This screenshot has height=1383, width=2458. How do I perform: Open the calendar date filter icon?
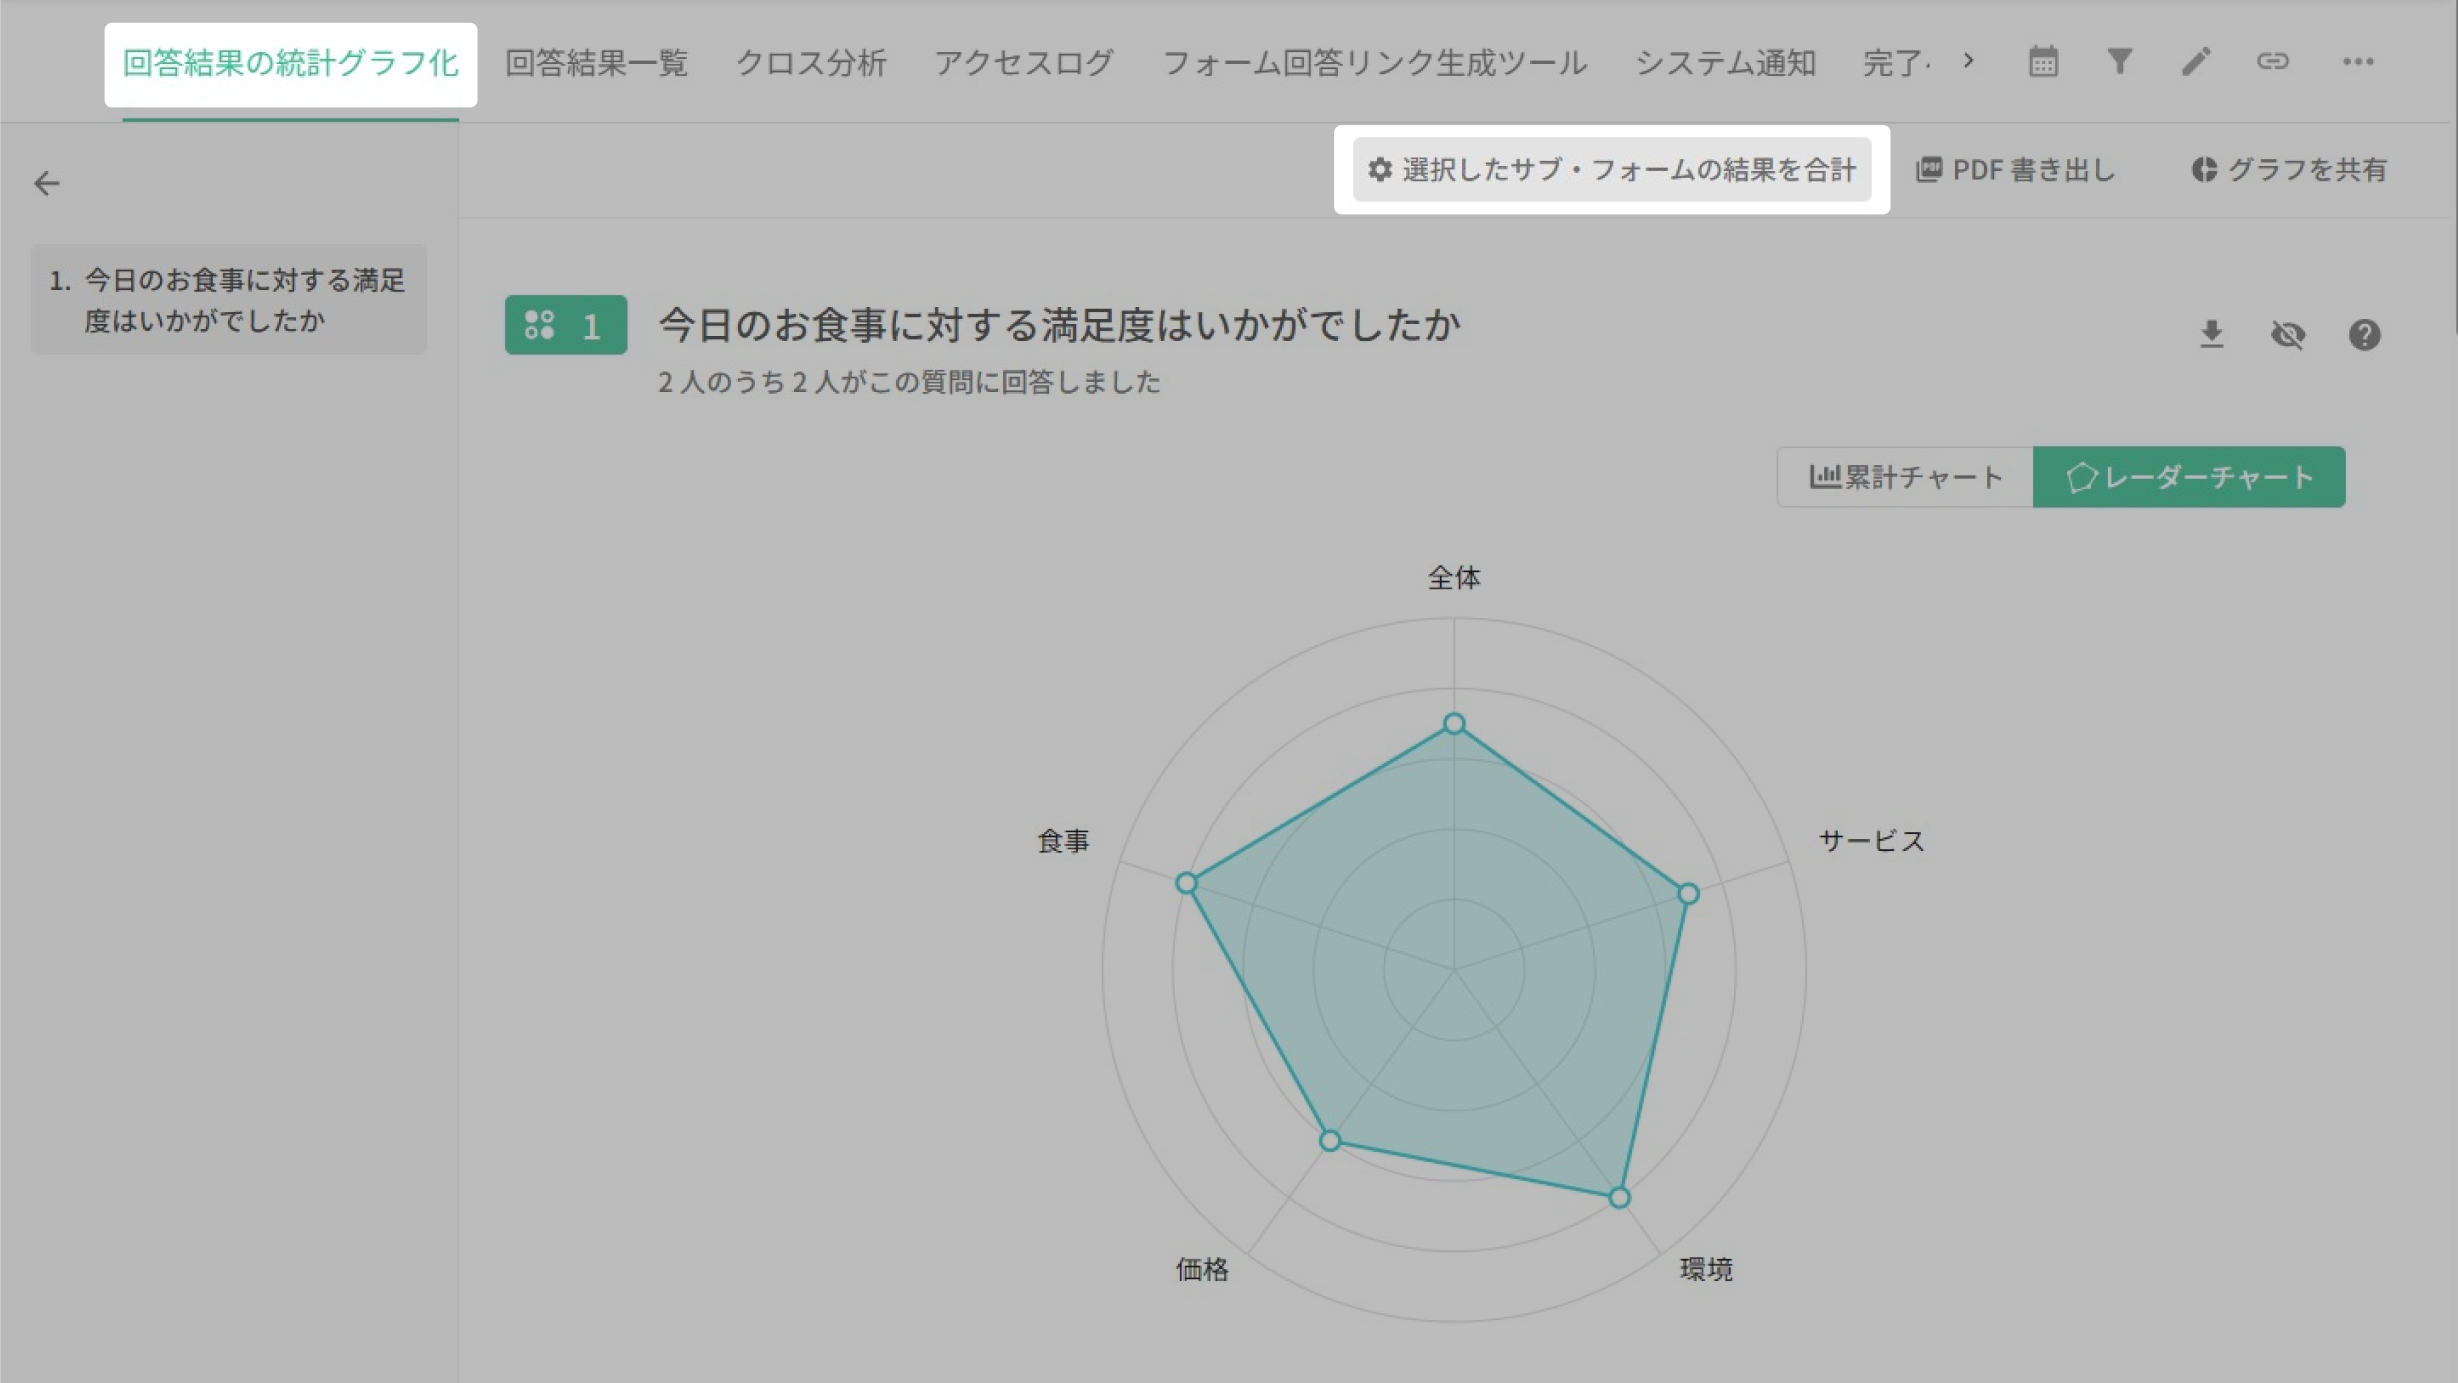pos(2043,62)
